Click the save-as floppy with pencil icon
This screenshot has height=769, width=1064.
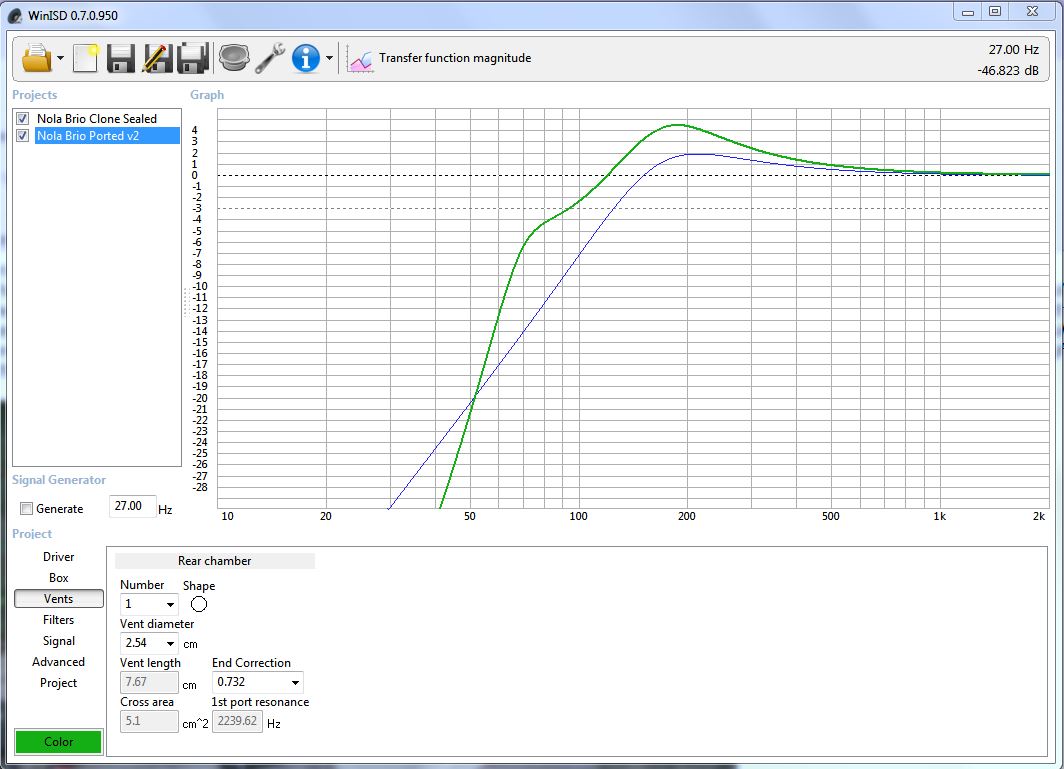coord(157,58)
